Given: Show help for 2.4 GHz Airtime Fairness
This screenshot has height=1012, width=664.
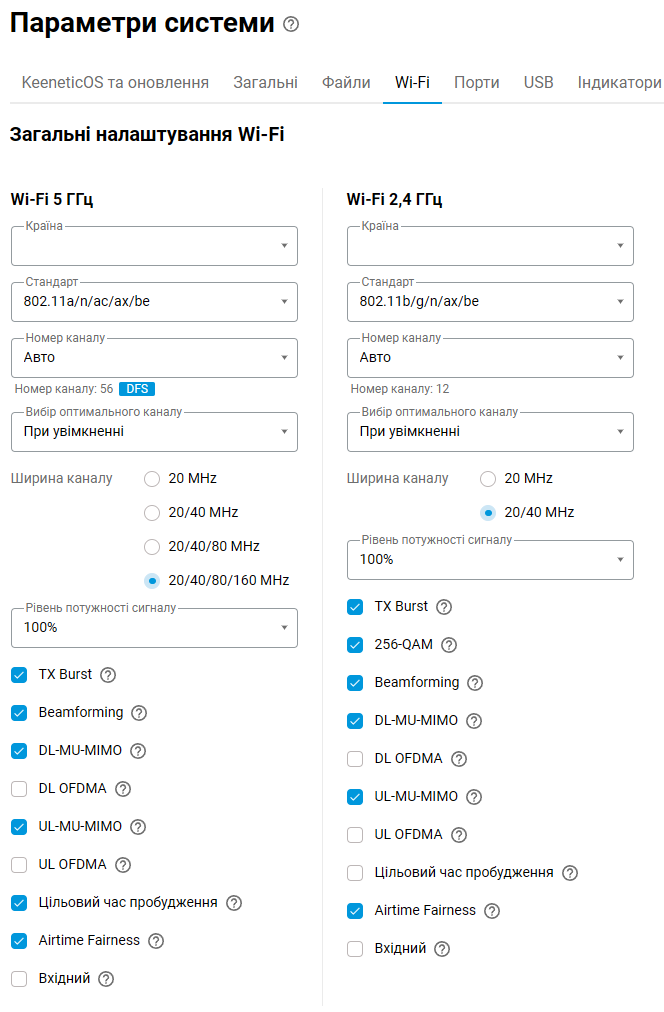Looking at the screenshot, I should [492, 911].
